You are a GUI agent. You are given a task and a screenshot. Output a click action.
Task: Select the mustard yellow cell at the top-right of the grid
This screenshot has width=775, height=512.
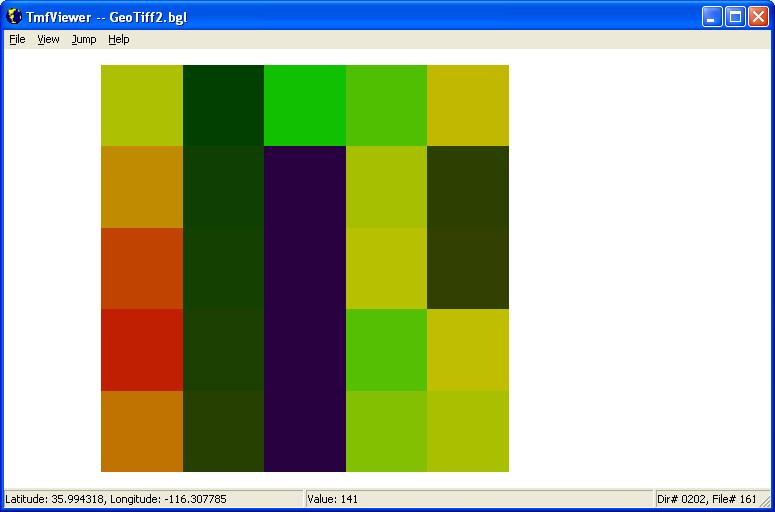(x=468, y=105)
